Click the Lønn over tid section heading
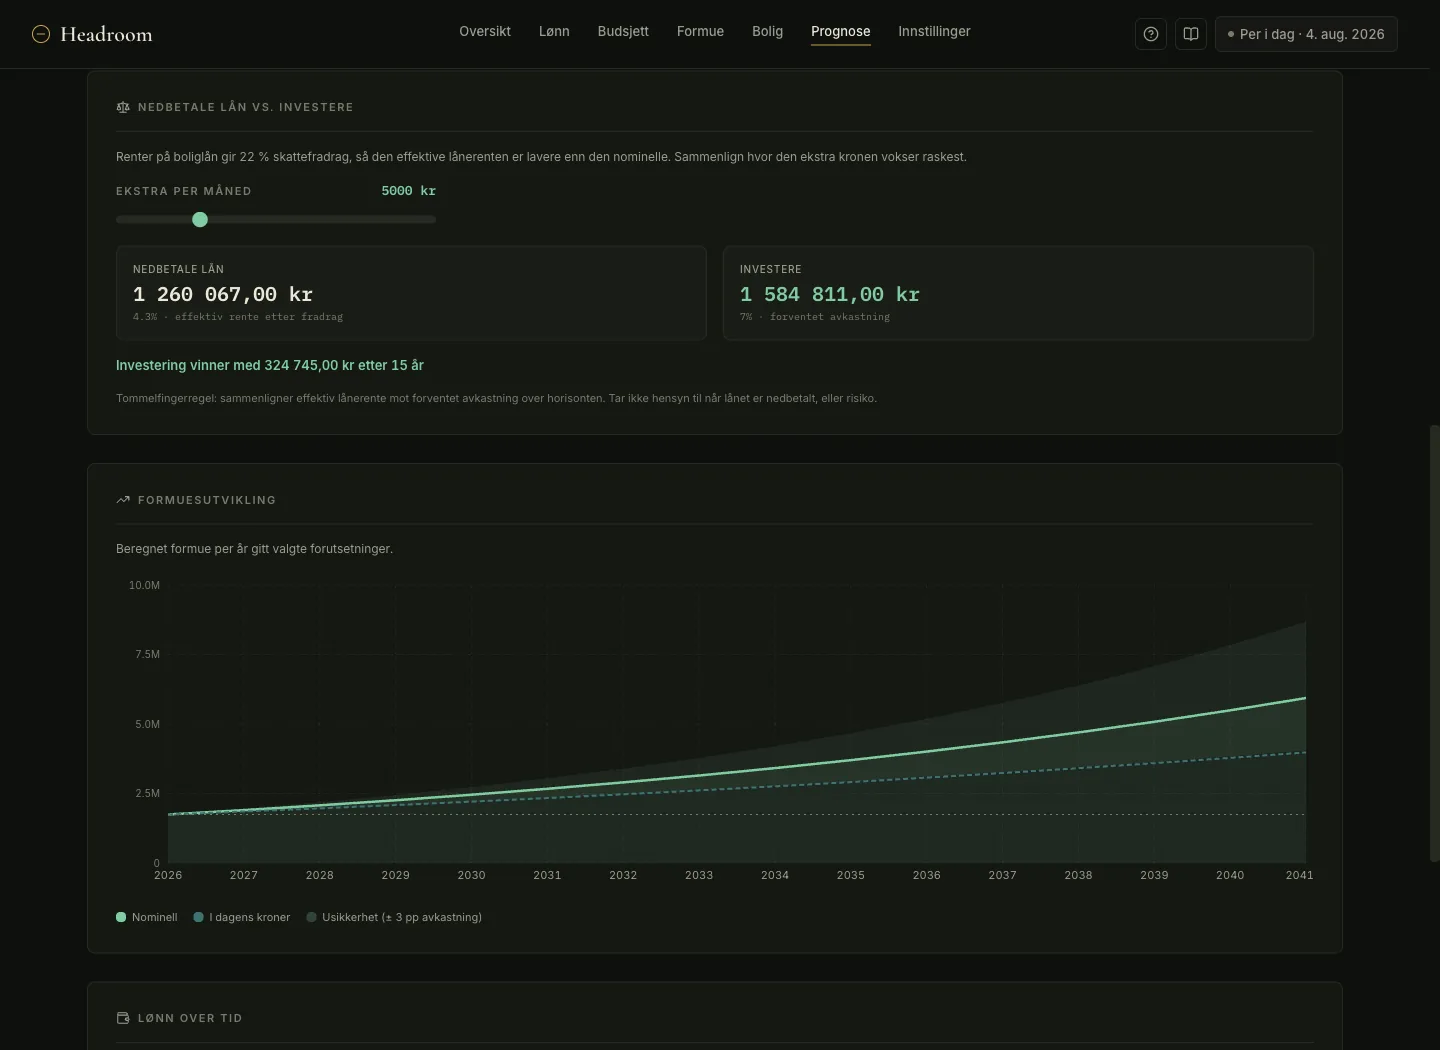This screenshot has width=1440, height=1050. coord(190,1018)
